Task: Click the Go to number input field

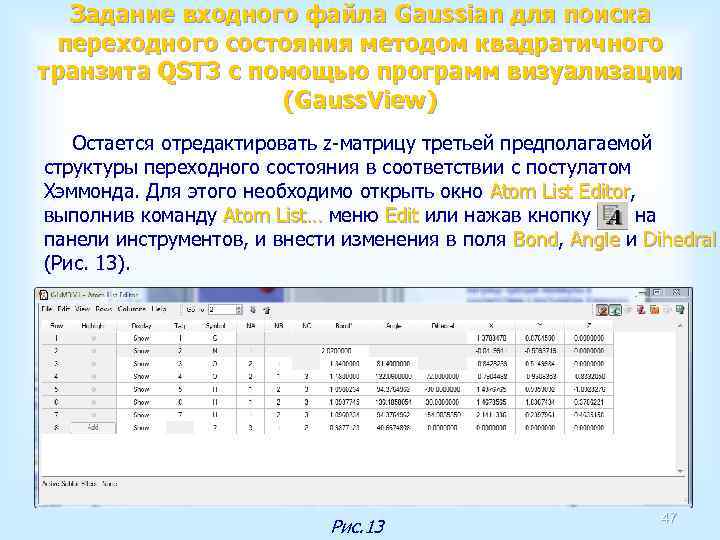Action: 222,310
